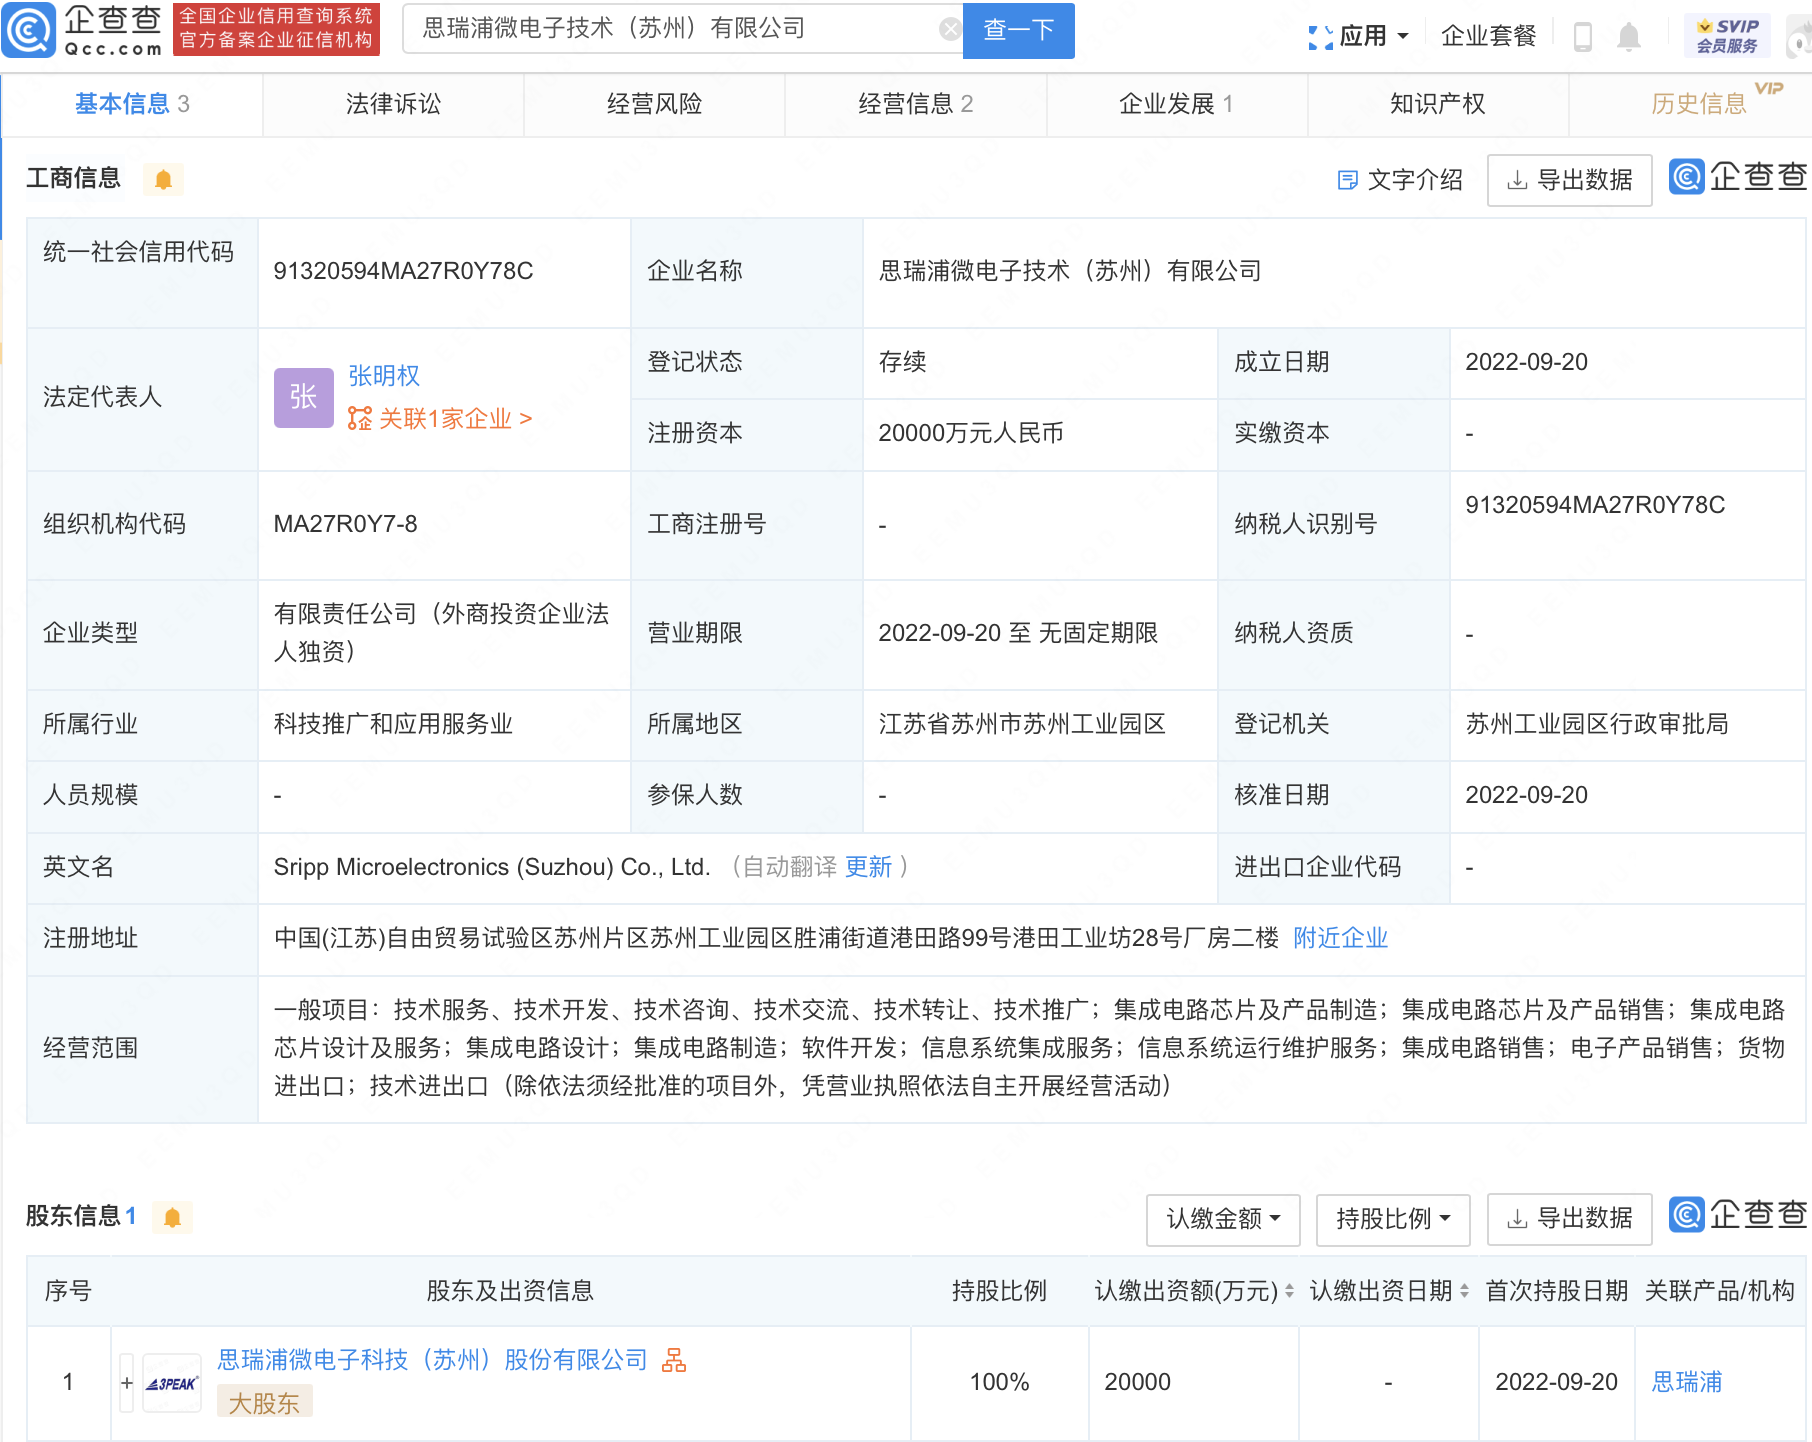Click the bell icon beside 工商信息
The image size is (1812, 1442).
click(163, 180)
